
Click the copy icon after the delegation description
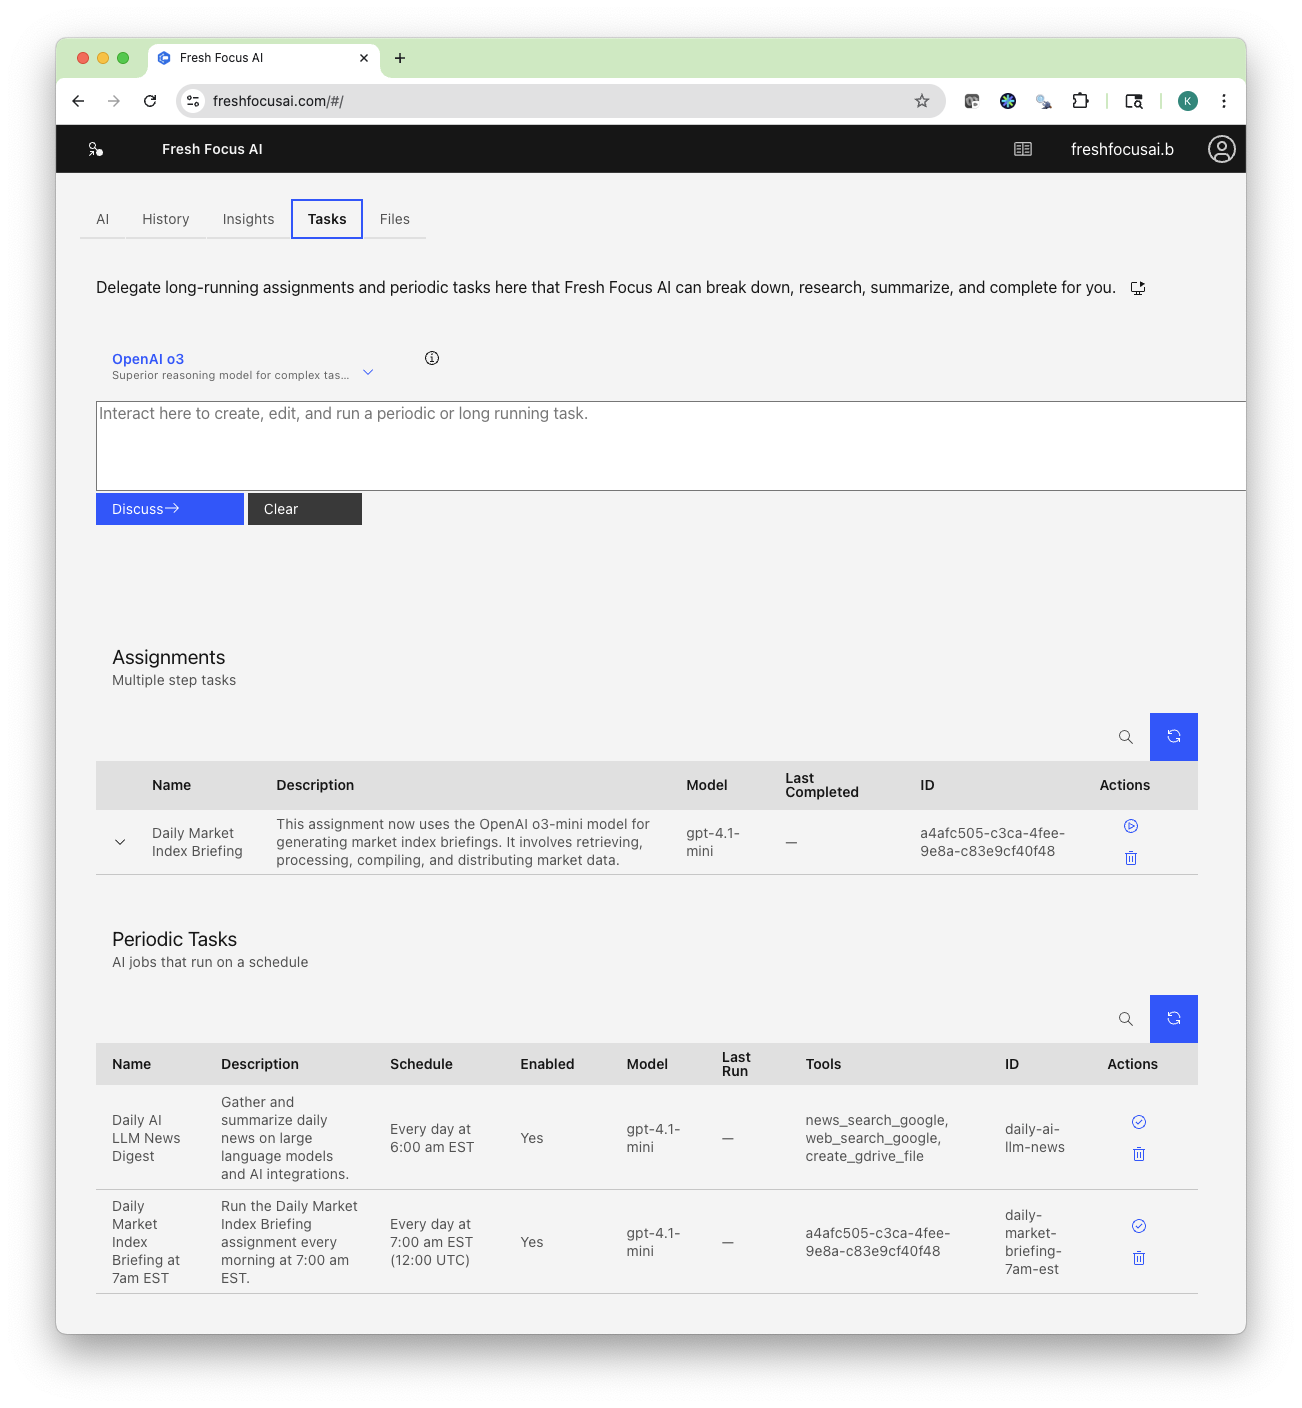(x=1137, y=287)
